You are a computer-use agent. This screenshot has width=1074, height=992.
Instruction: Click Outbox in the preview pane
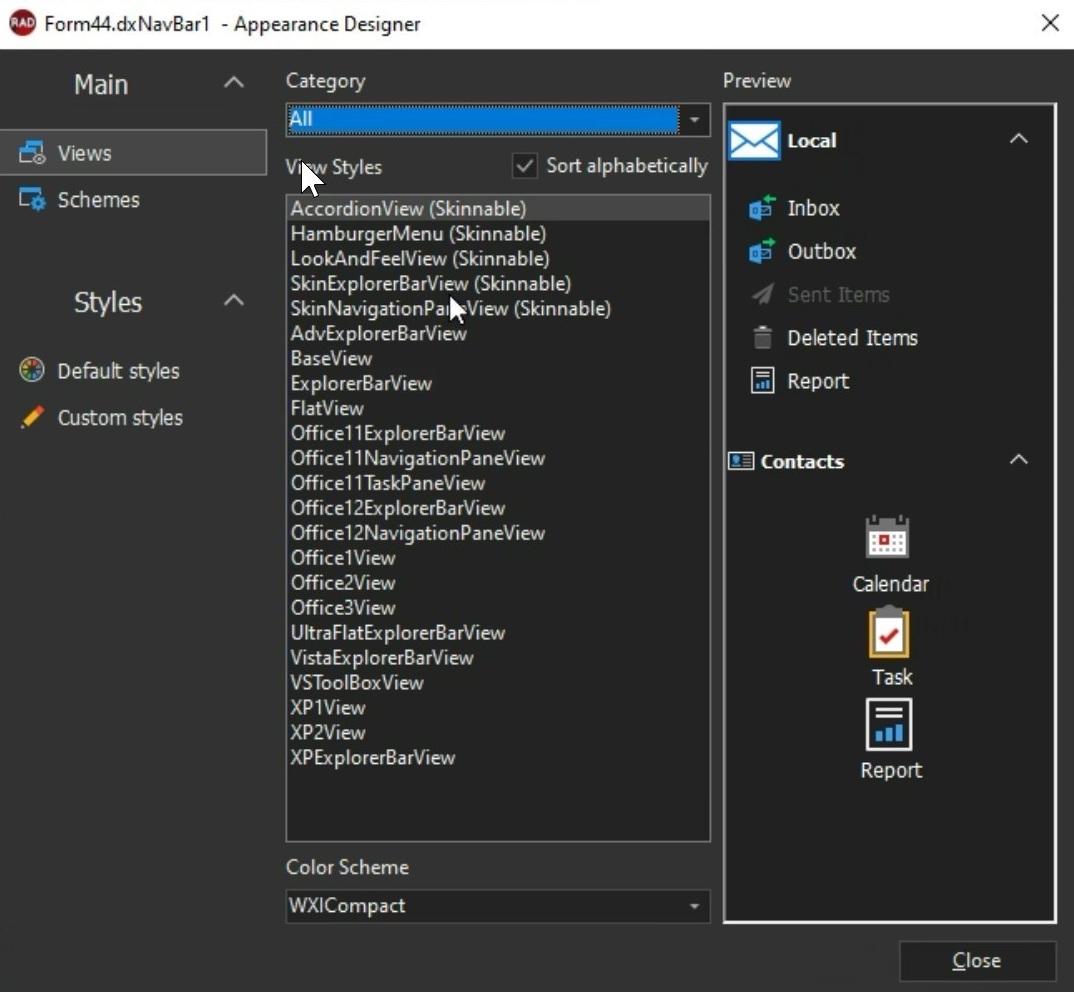tap(822, 251)
